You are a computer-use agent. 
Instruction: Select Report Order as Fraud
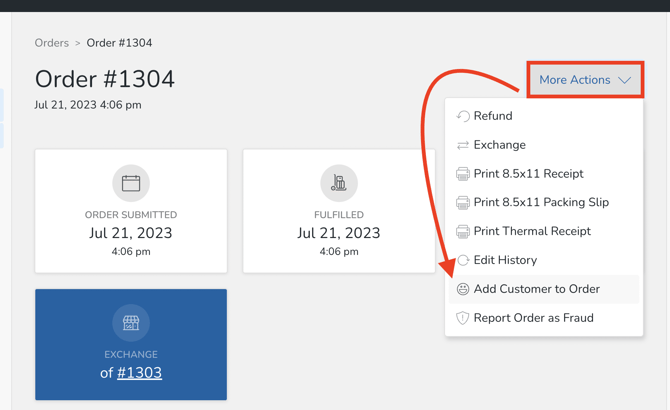click(x=534, y=318)
